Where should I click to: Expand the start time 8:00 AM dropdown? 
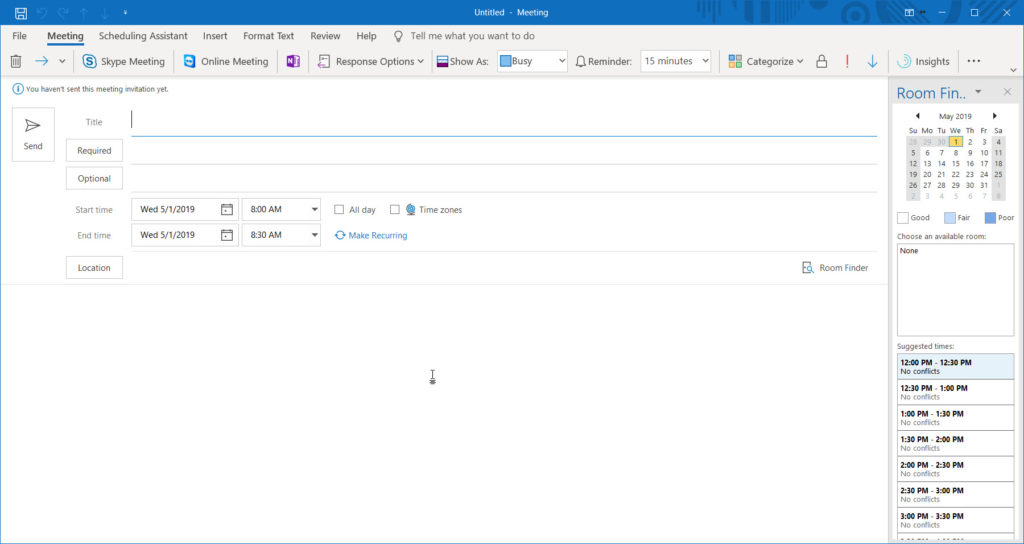click(x=314, y=210)
